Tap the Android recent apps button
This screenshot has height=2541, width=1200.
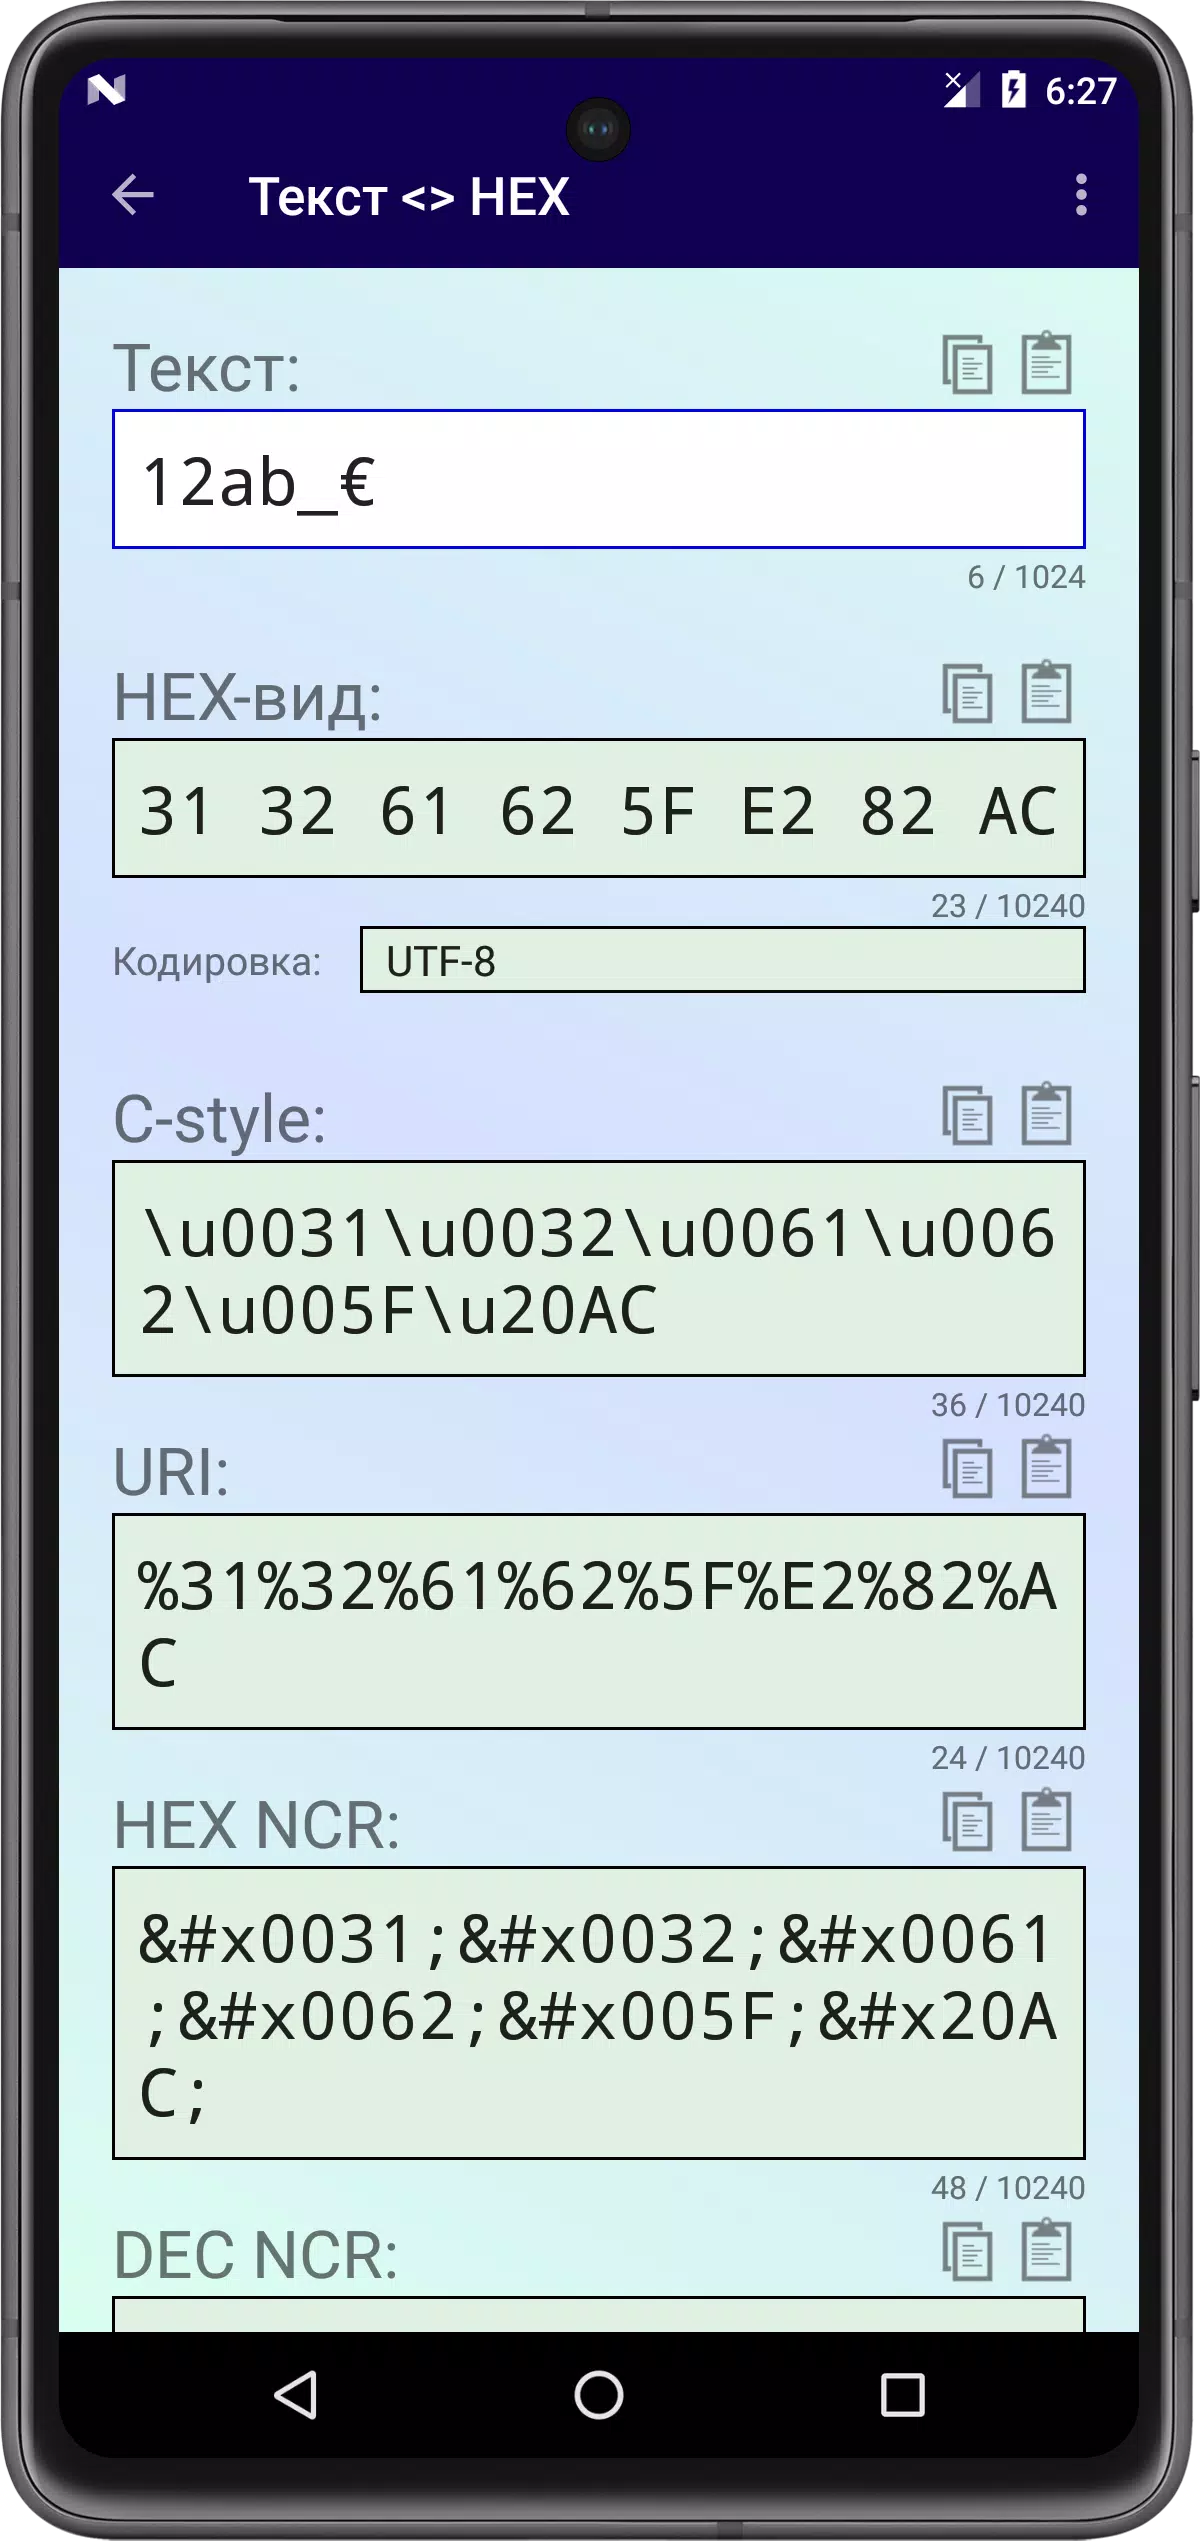[902, 2395]
